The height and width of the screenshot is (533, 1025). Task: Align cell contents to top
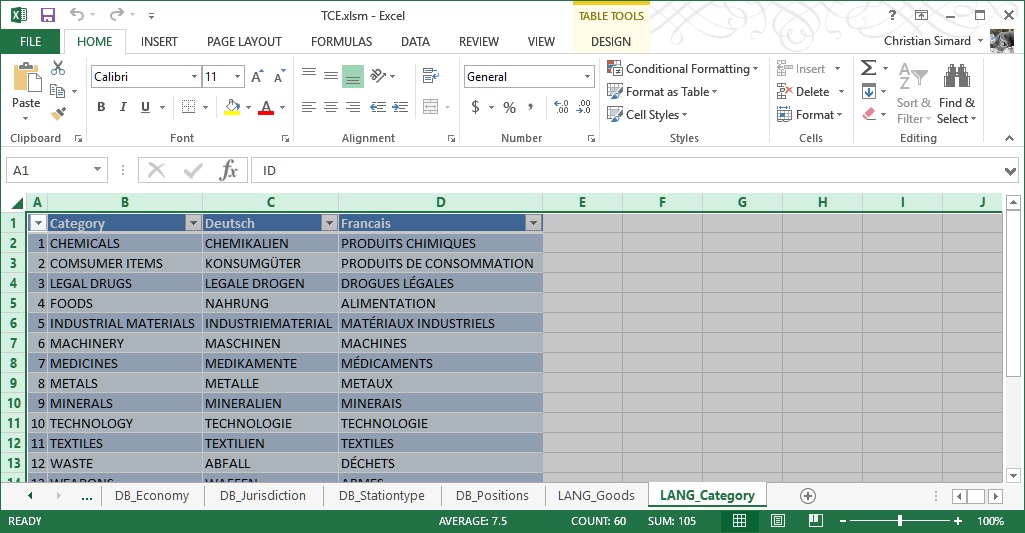click(x=309, y=76)
